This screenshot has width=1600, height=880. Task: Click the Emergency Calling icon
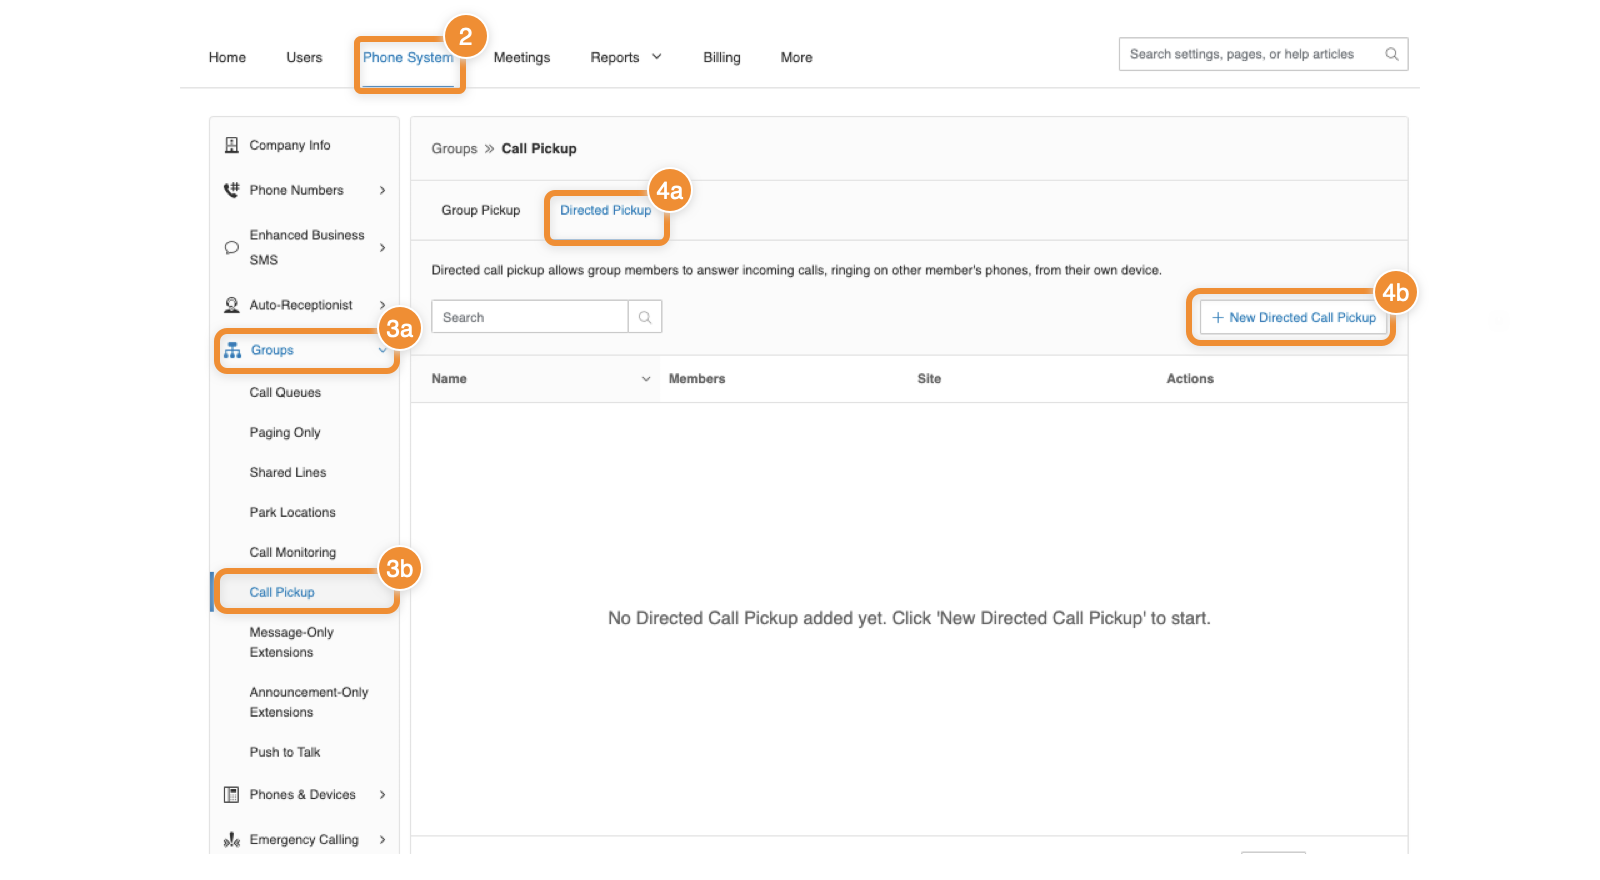pyautogui.click(x=231, y=840)
